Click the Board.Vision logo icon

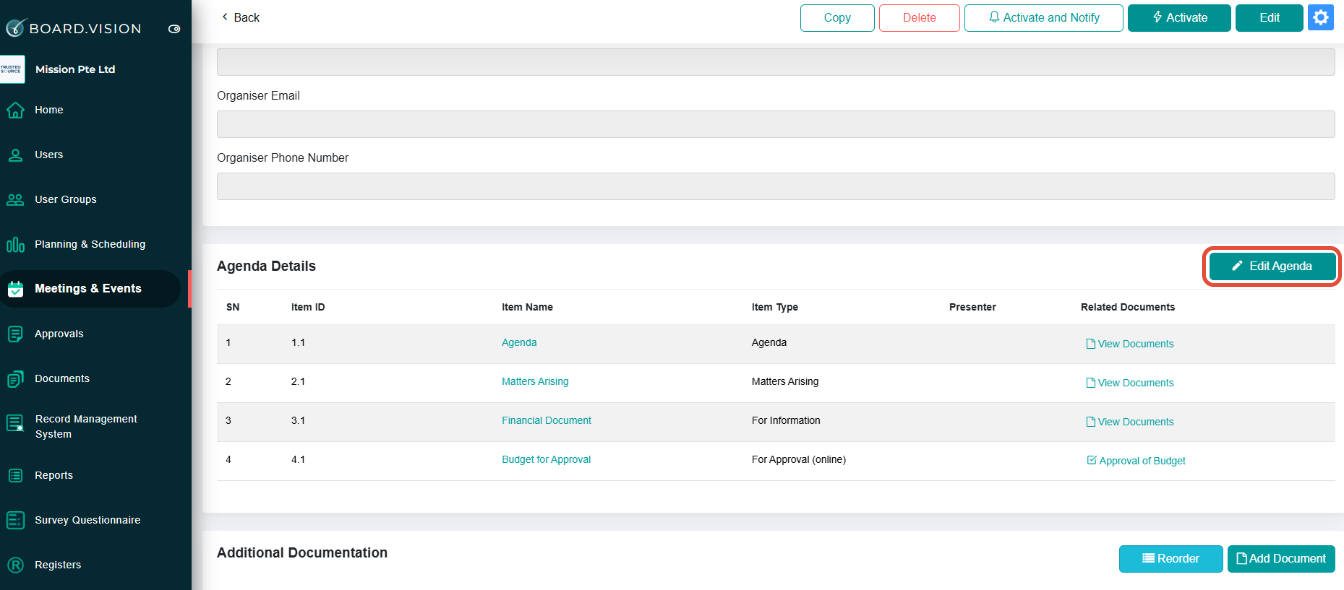[x=15, y=28]
